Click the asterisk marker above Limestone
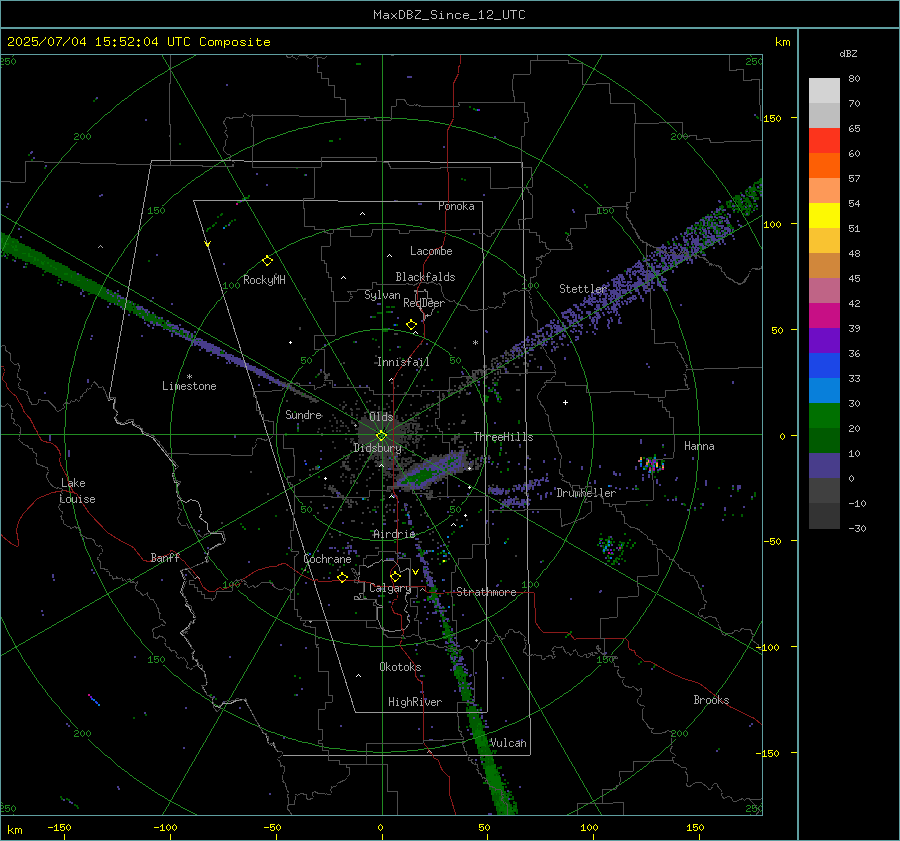The height and width of the screenshot is (841, 900). point(189,377)
